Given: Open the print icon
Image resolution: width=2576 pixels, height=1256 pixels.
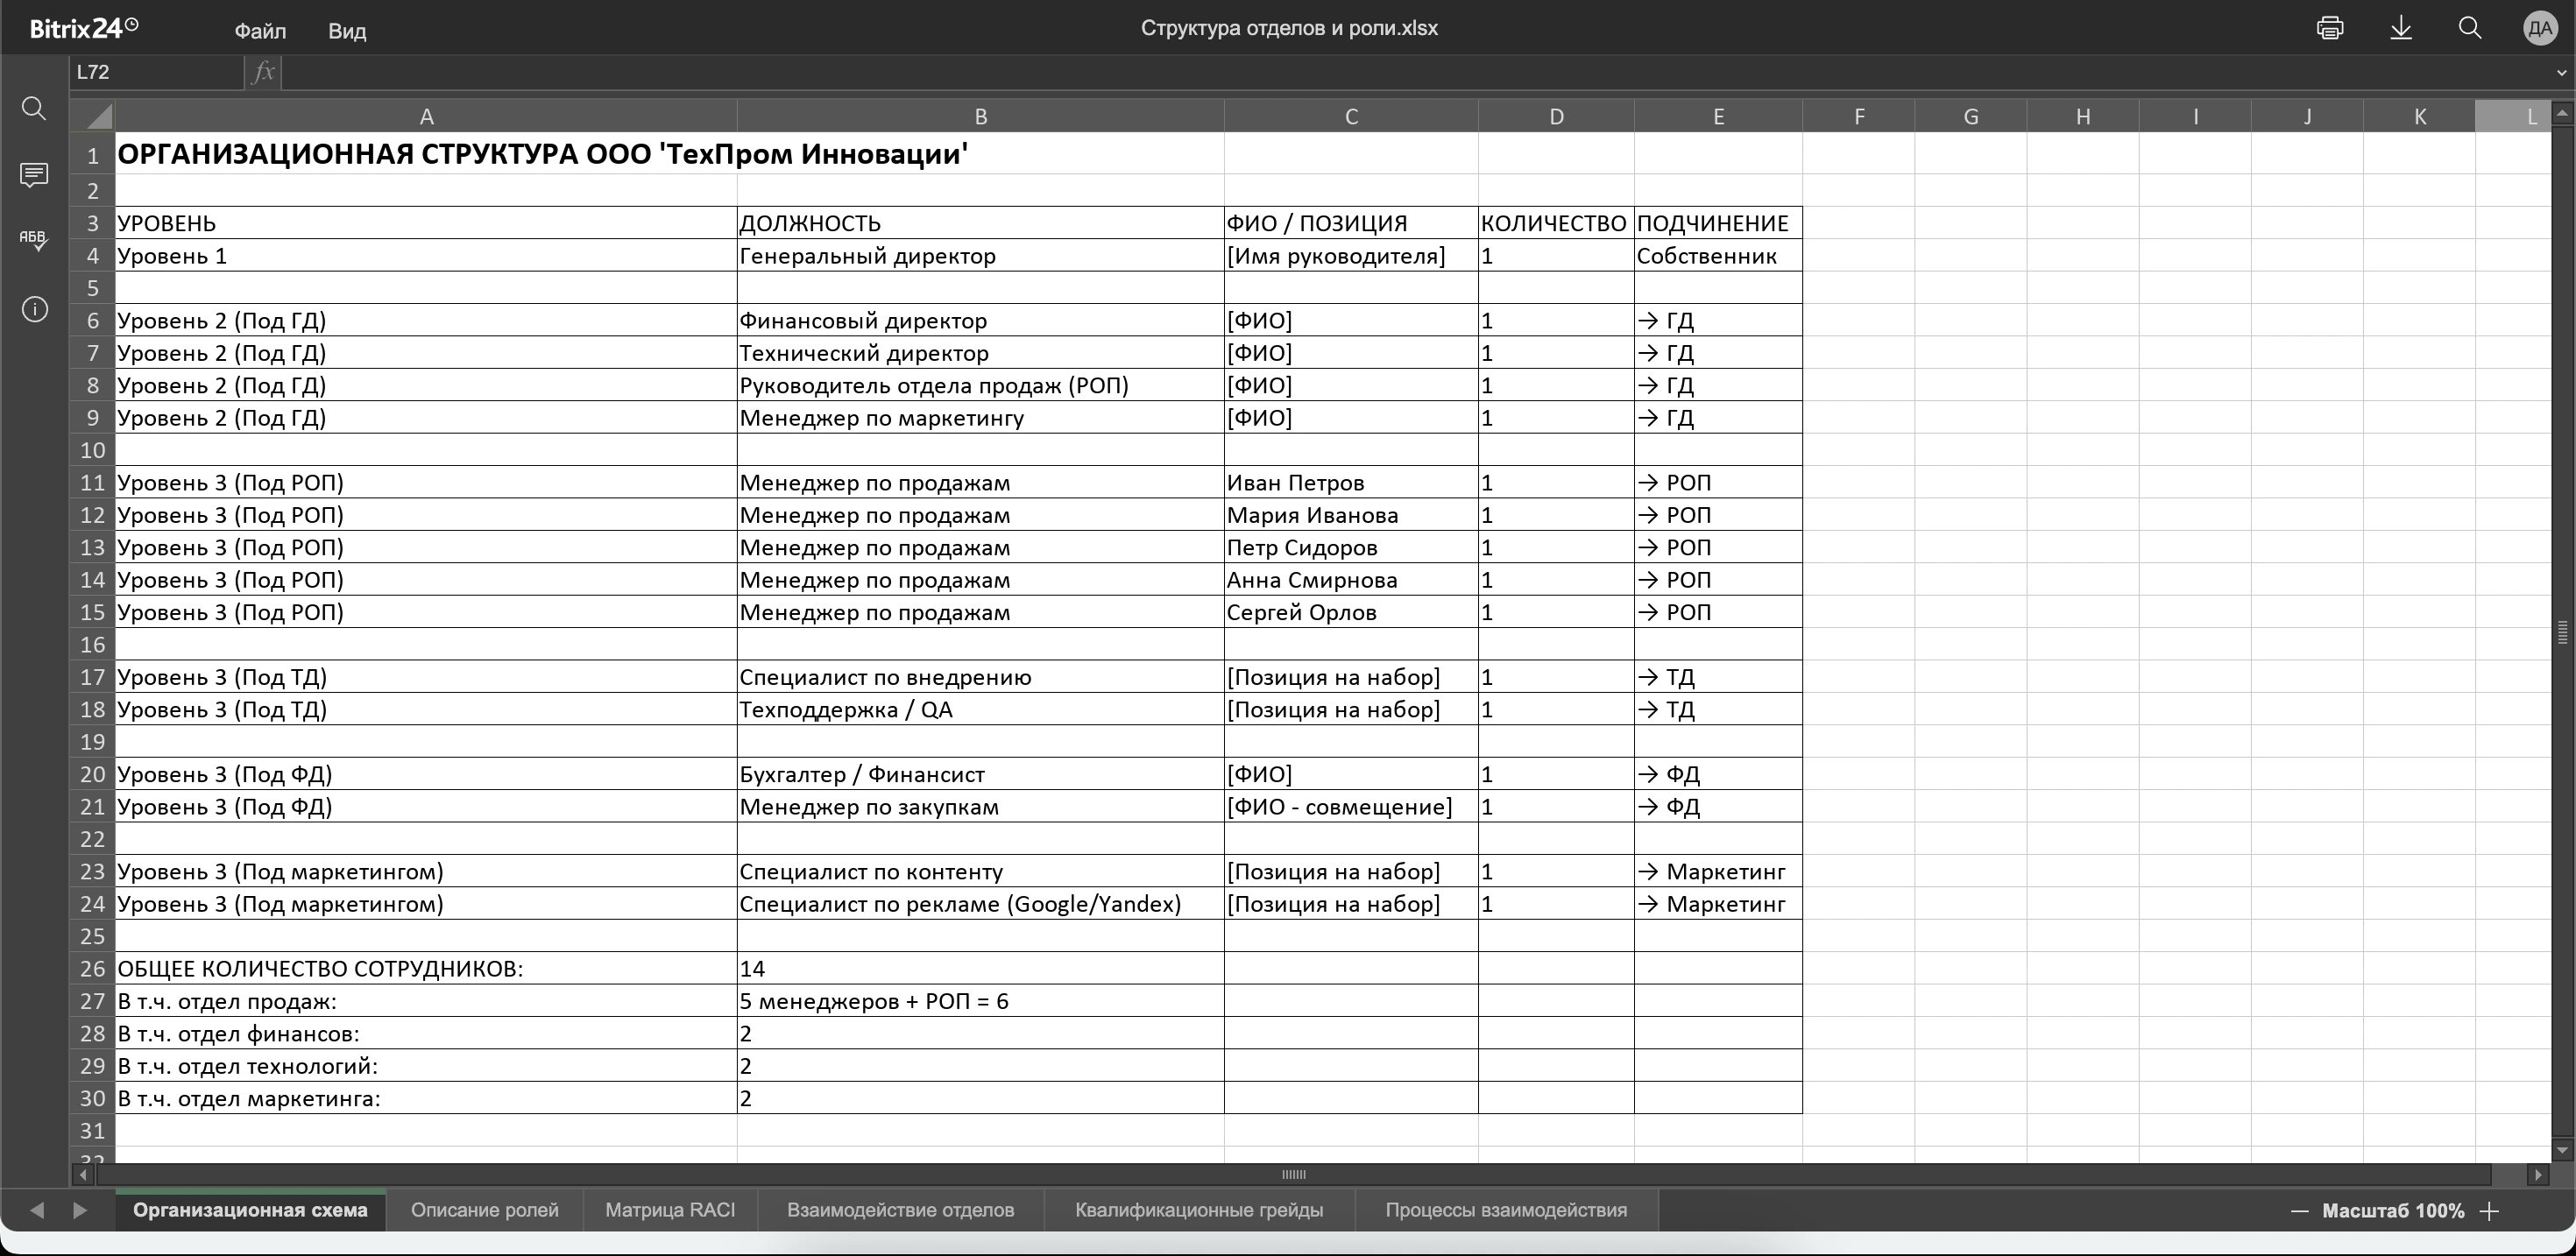Looking at the screenshot, I should coord(2330,28).
